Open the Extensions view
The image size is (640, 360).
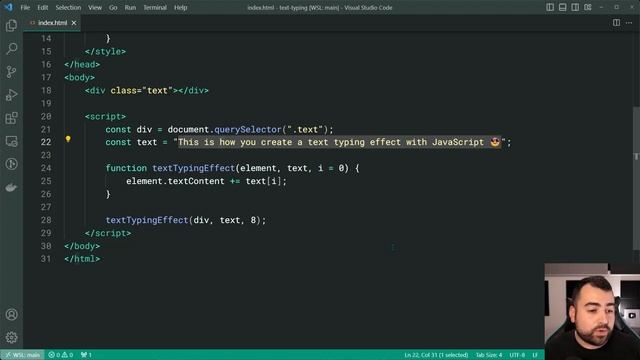[11, 118]
